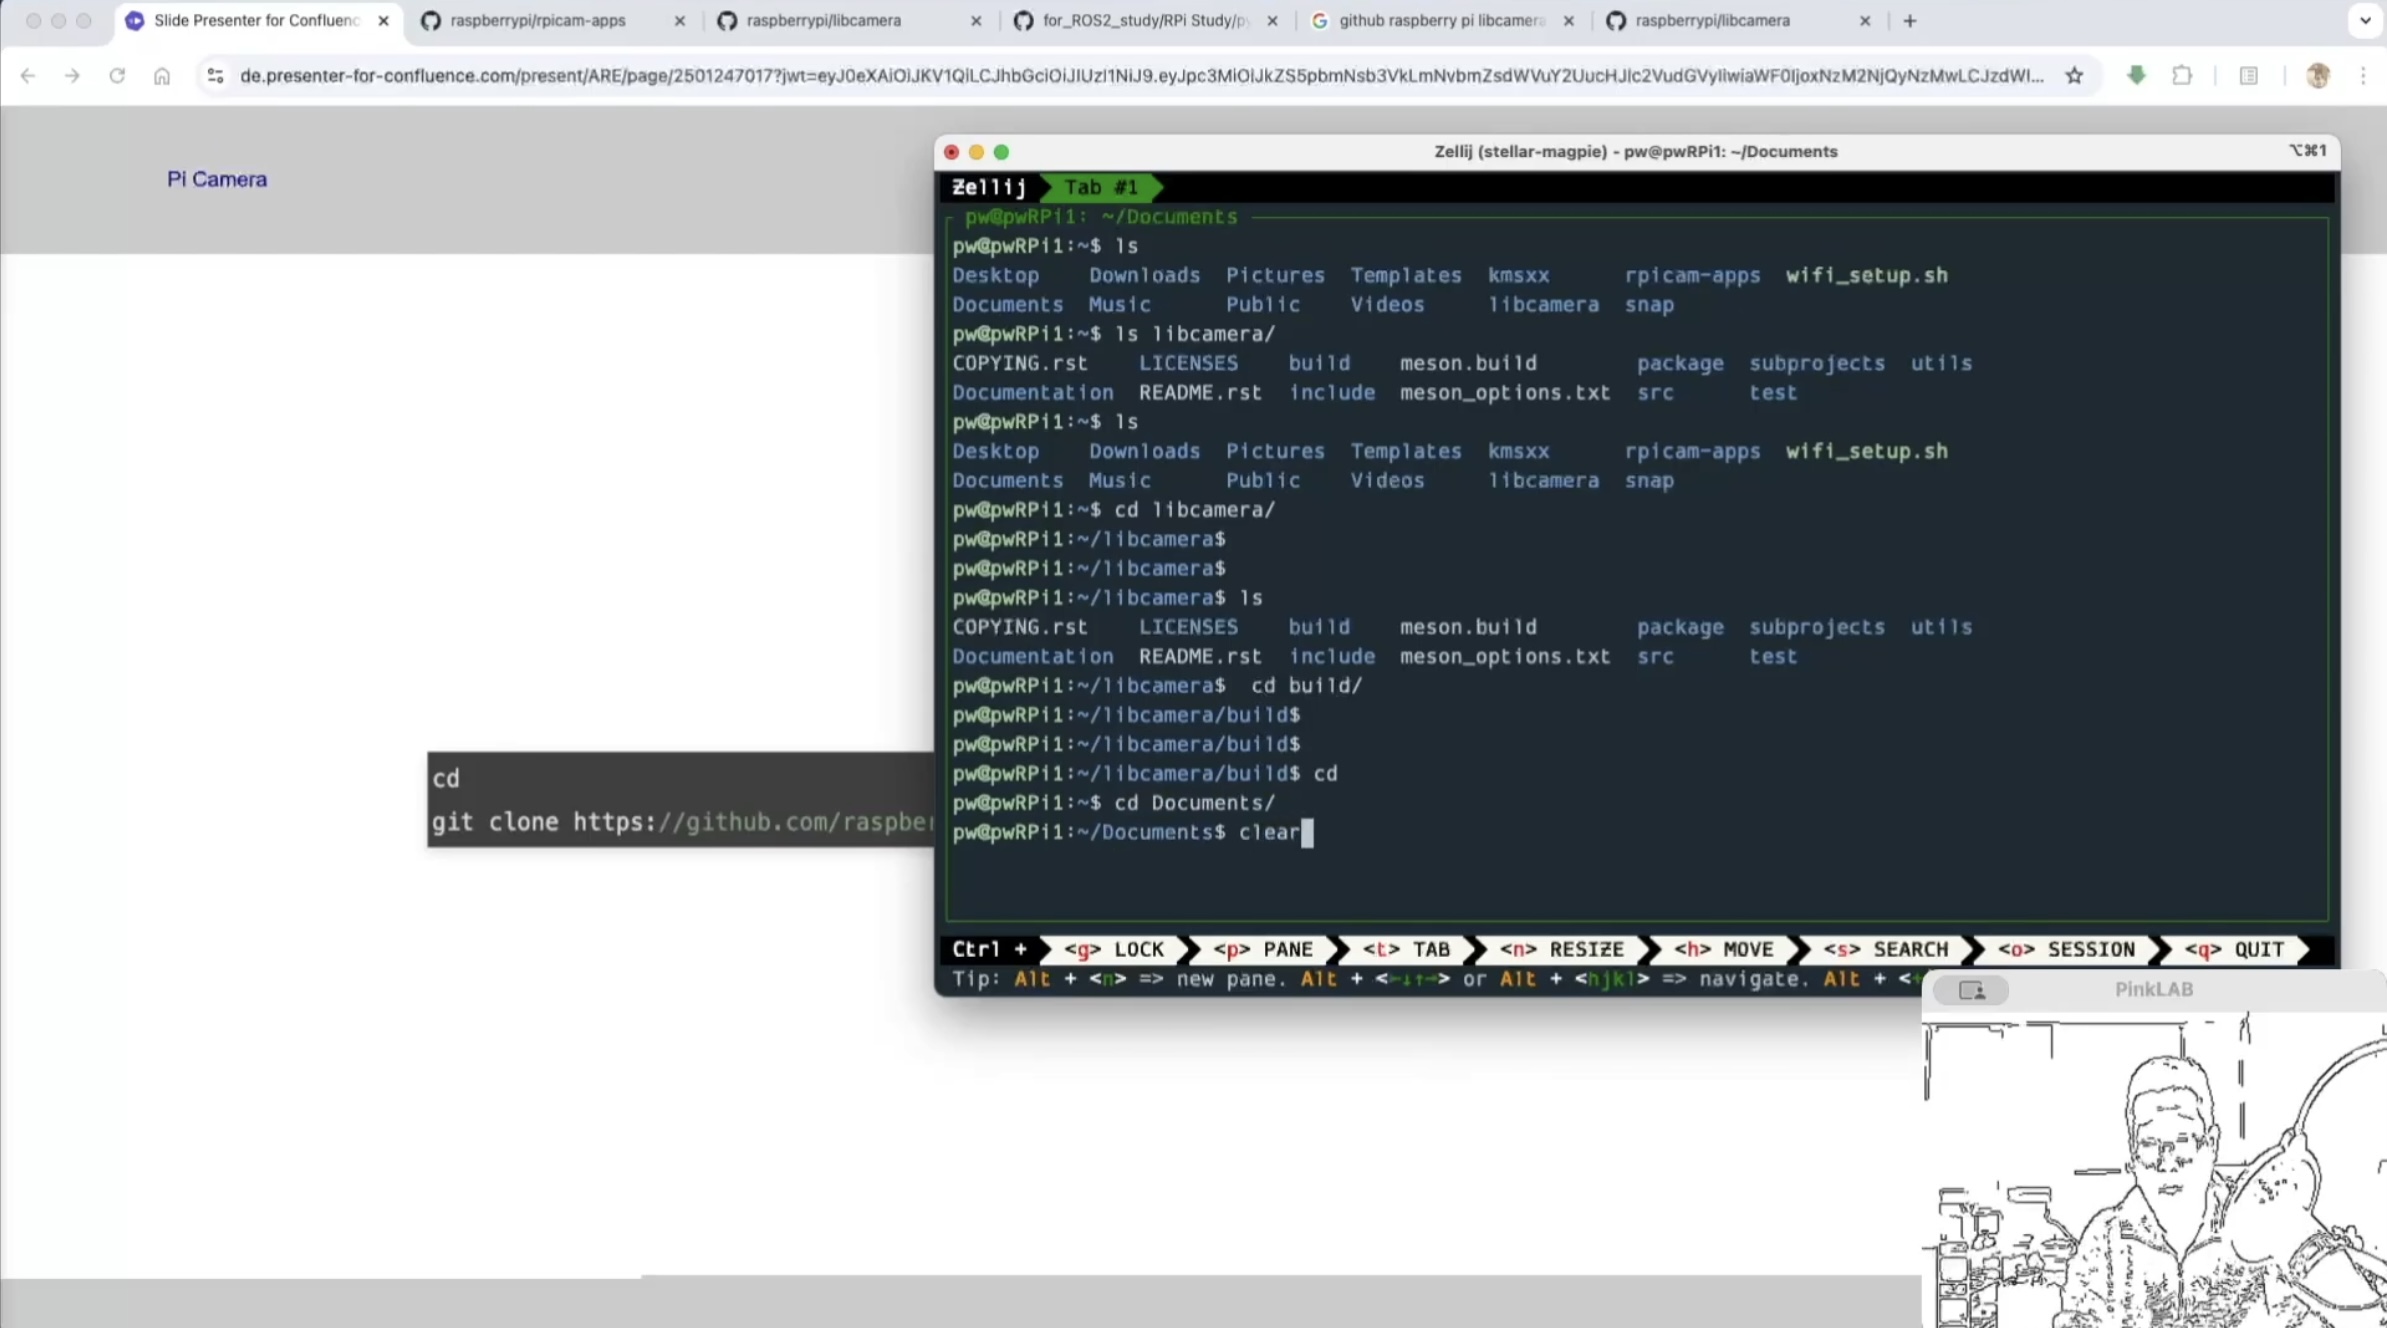
Task: Select Zellij Tab #1
Action: (1100, 187)
